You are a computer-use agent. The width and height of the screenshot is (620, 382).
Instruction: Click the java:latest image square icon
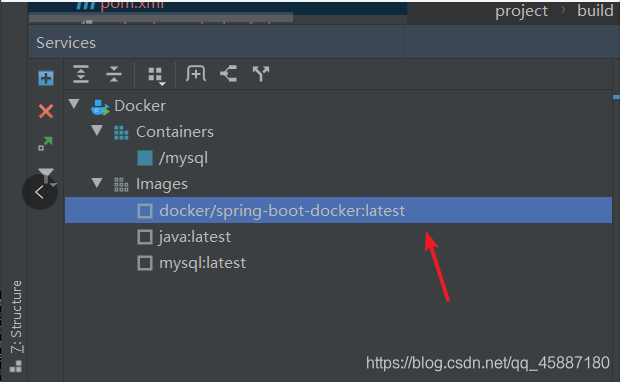[x=145, y=237]
